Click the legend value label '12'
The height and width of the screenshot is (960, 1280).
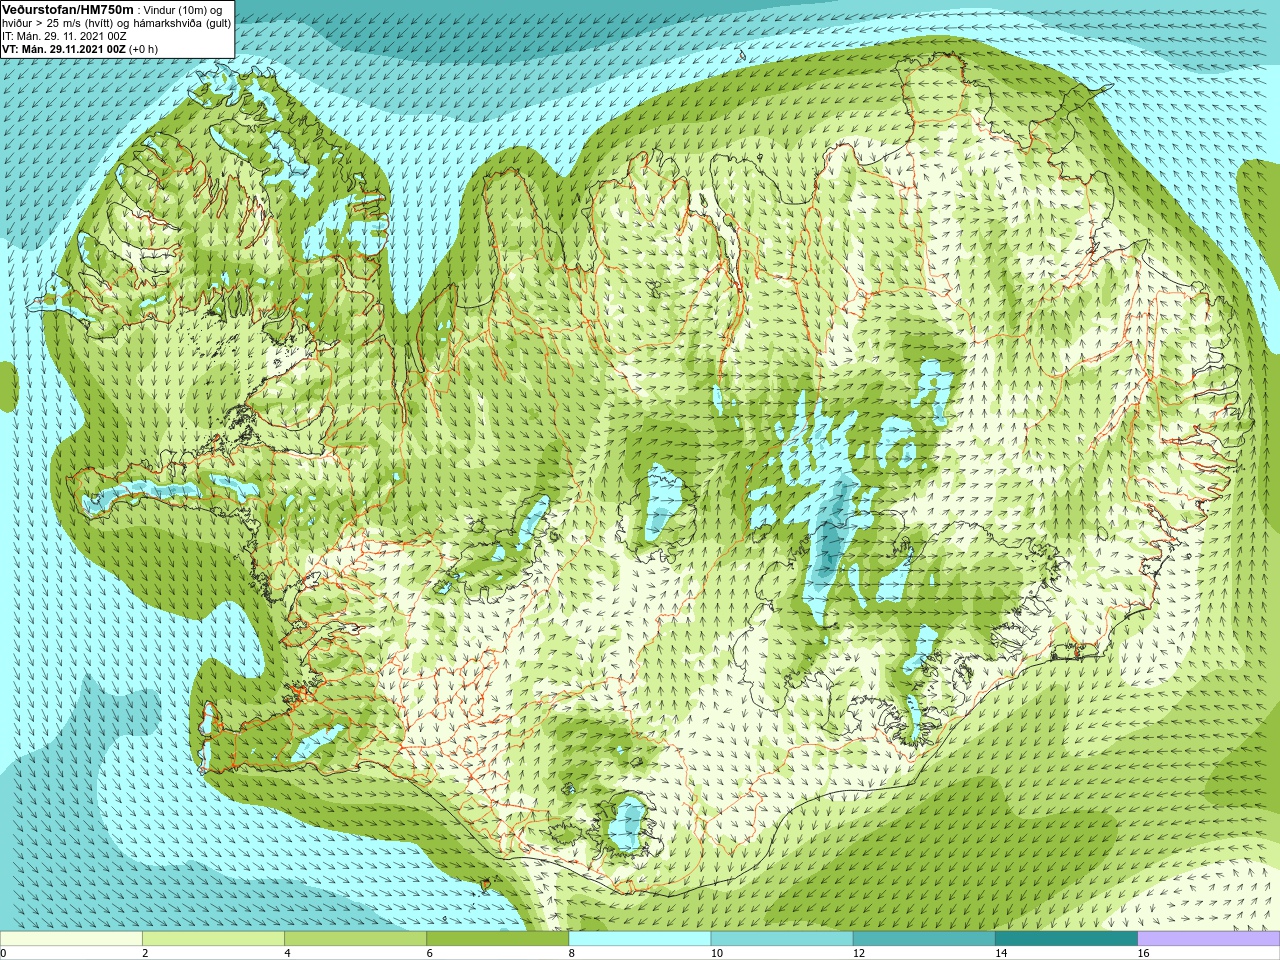click(859, 953)
